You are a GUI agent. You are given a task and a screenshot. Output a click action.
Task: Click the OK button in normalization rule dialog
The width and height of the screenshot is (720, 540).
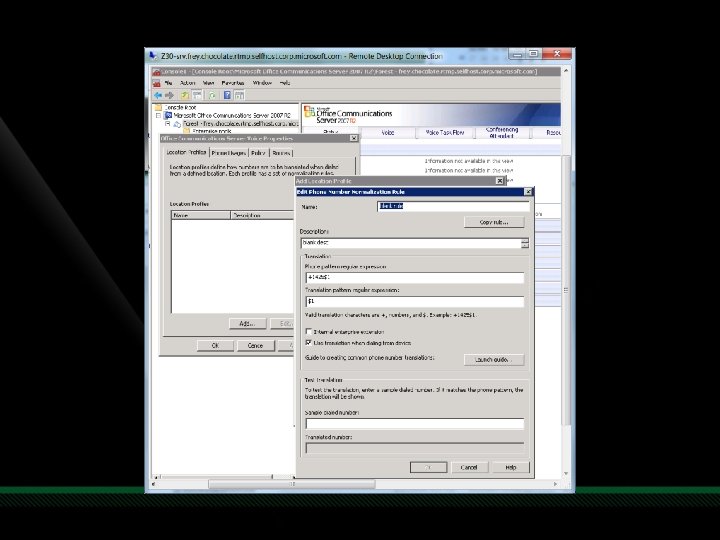428,467
